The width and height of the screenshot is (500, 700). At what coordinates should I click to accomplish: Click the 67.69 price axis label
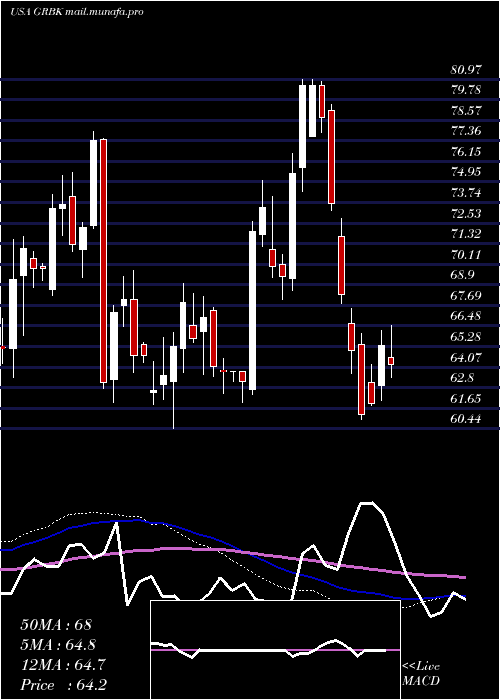click(x=466, y=296)
